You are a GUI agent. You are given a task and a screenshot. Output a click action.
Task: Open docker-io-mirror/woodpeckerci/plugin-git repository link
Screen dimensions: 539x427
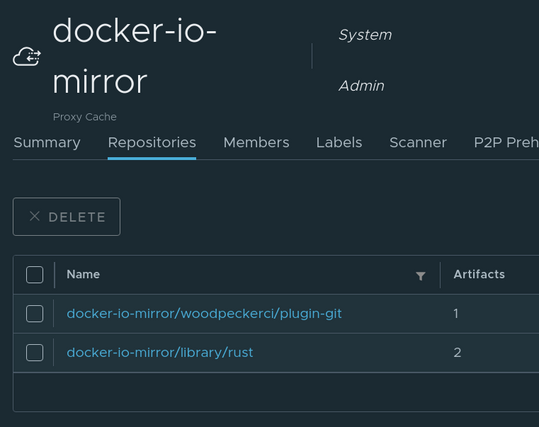(x=204, y=314)
